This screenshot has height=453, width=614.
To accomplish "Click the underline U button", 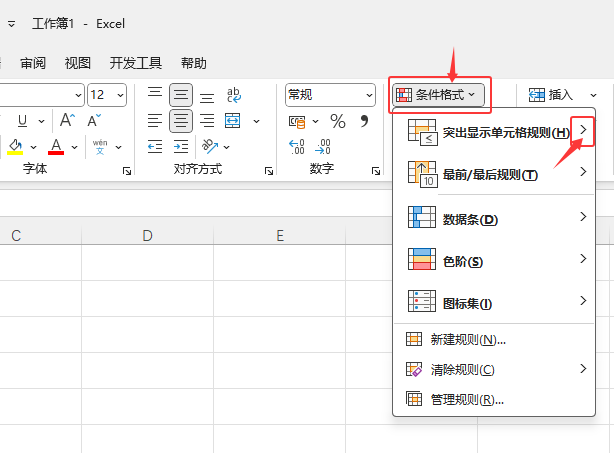I will pyautogui.click(x=22, y=121).
